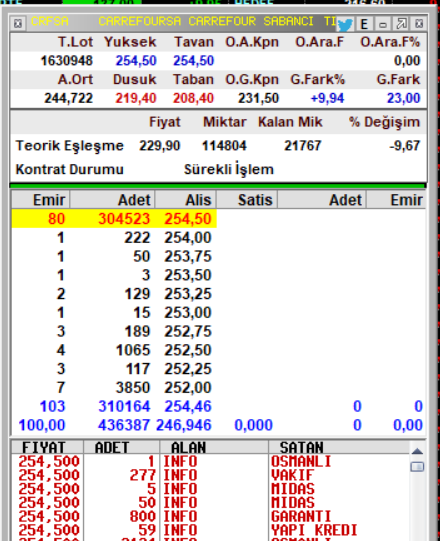Viewport: 440px width, 541px height.
Task: Close the CRFSA window with X icon
Action: pyautogui.click(x=419, y=24)
